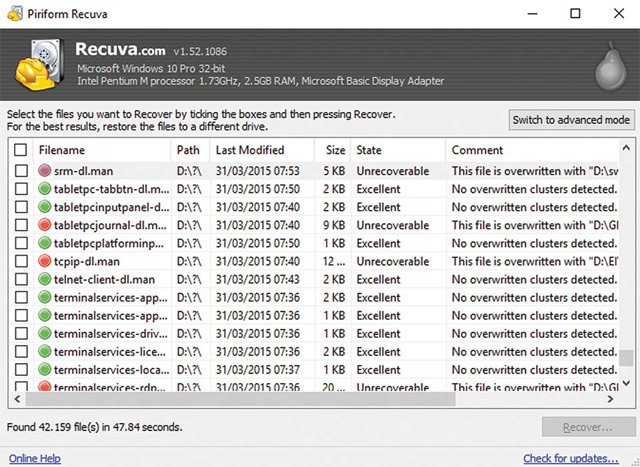Tick the checkbox for srm-dl.man
The image size is (640, 467).
pos(21,171)
